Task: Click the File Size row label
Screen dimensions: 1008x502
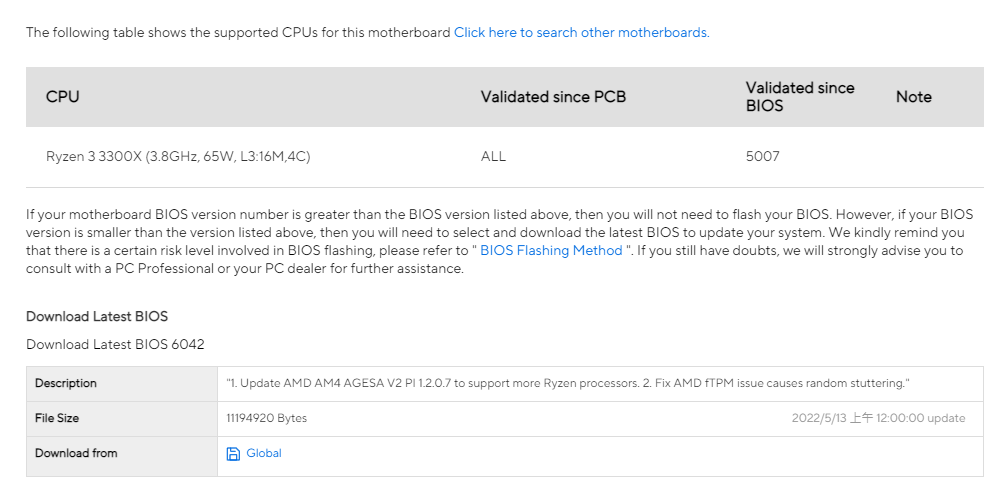Action: tap(57, 418)
